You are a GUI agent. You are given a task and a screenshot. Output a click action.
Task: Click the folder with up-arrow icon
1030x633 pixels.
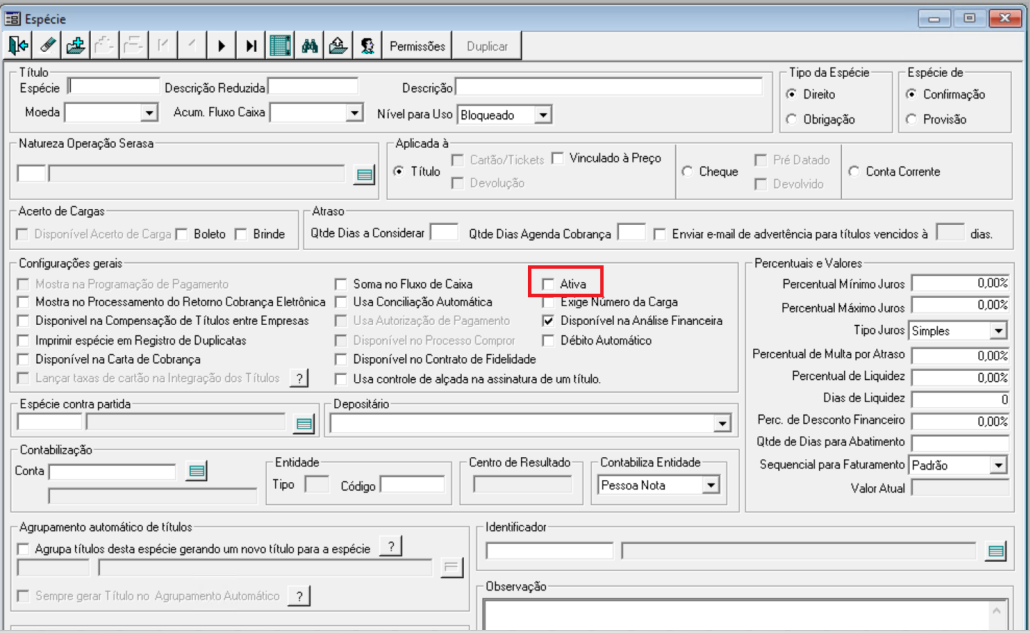(338, 46)
